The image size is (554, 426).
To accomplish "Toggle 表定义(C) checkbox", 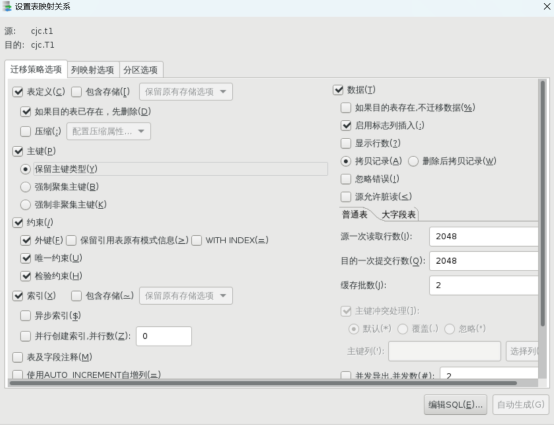I will coord(18,92).
